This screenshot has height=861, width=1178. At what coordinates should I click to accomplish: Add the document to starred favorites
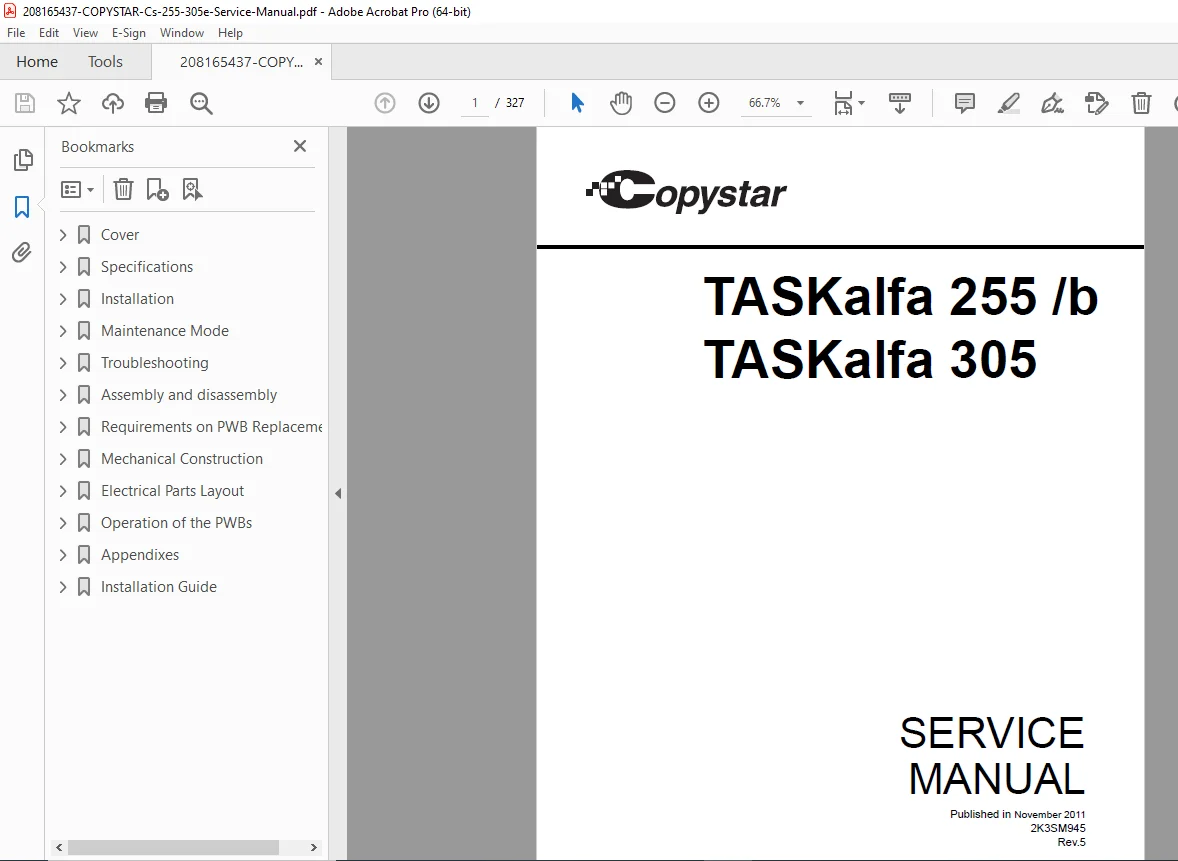69,103
